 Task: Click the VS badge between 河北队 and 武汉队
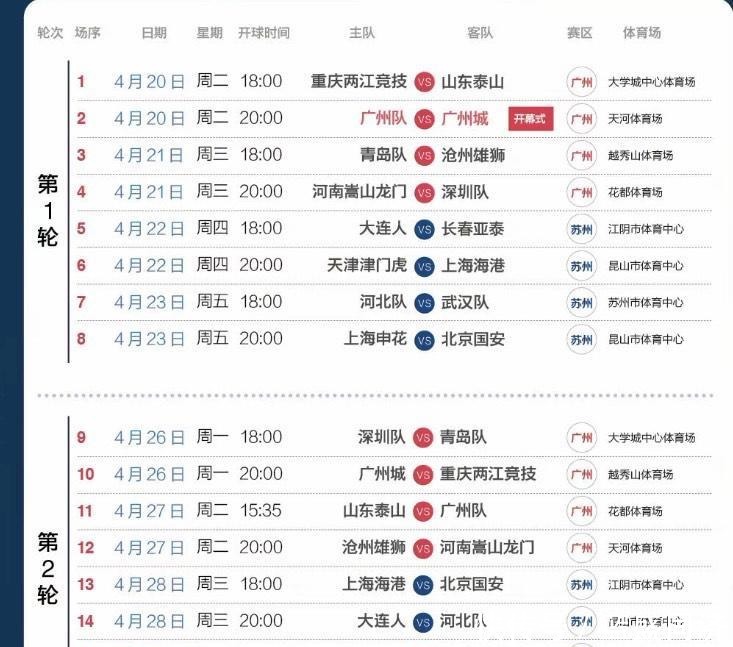424,303
